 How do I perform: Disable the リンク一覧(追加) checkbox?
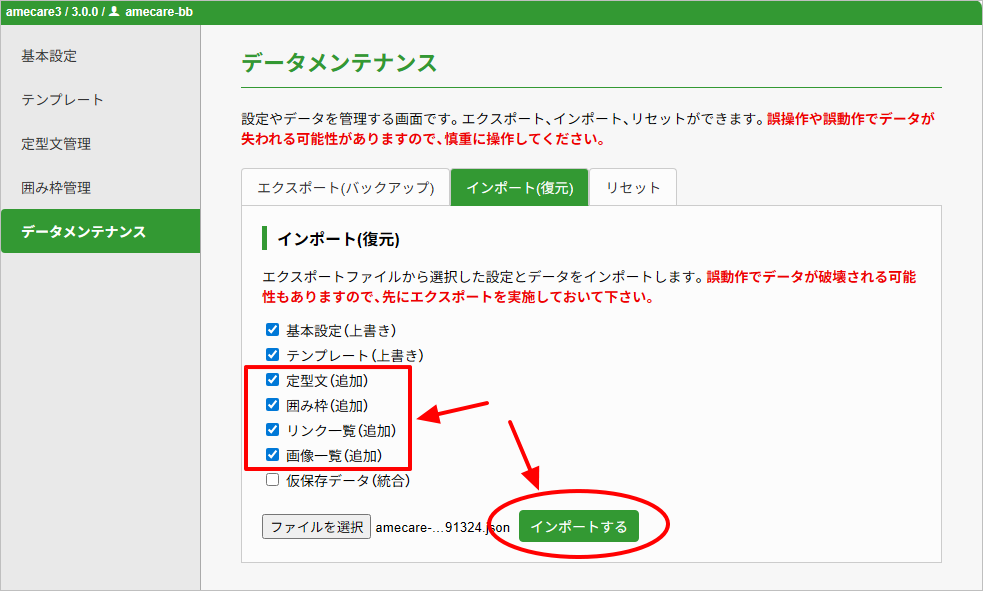(272, 430)
